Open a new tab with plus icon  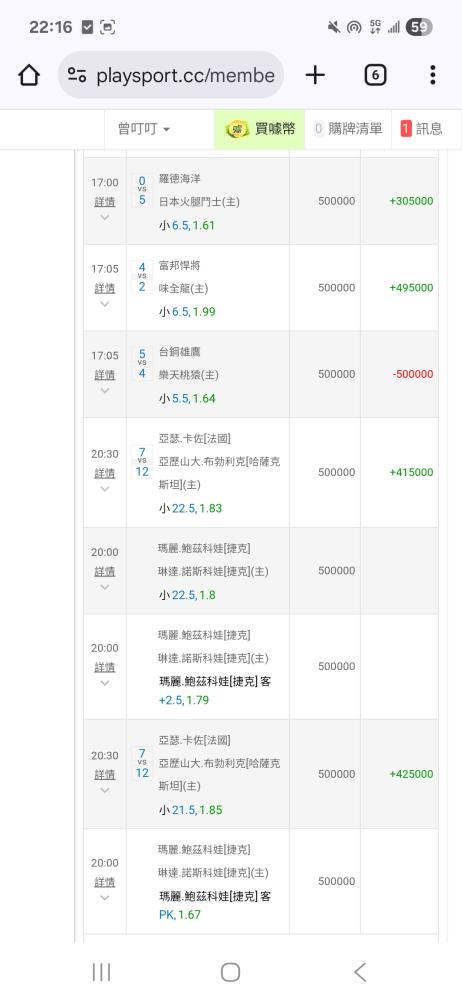[315, 75]
